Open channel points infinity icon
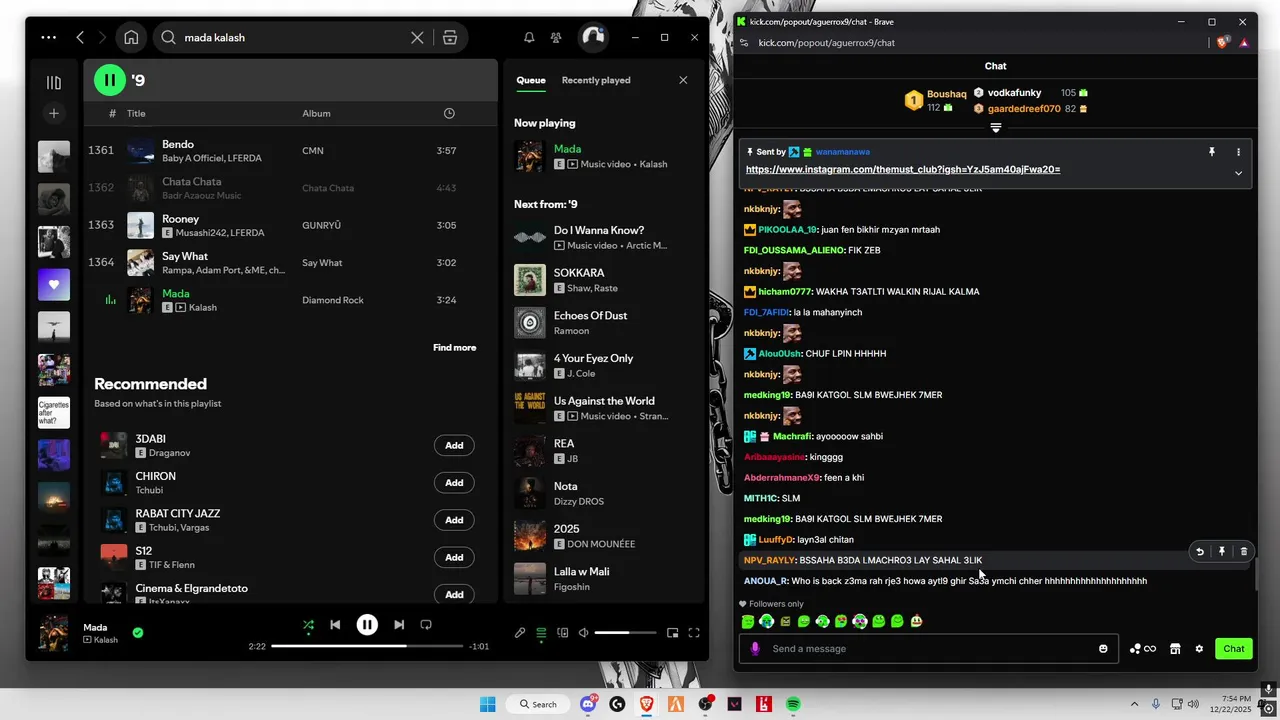This screenshot has width=1280, height=720. tap(1143, 649)
